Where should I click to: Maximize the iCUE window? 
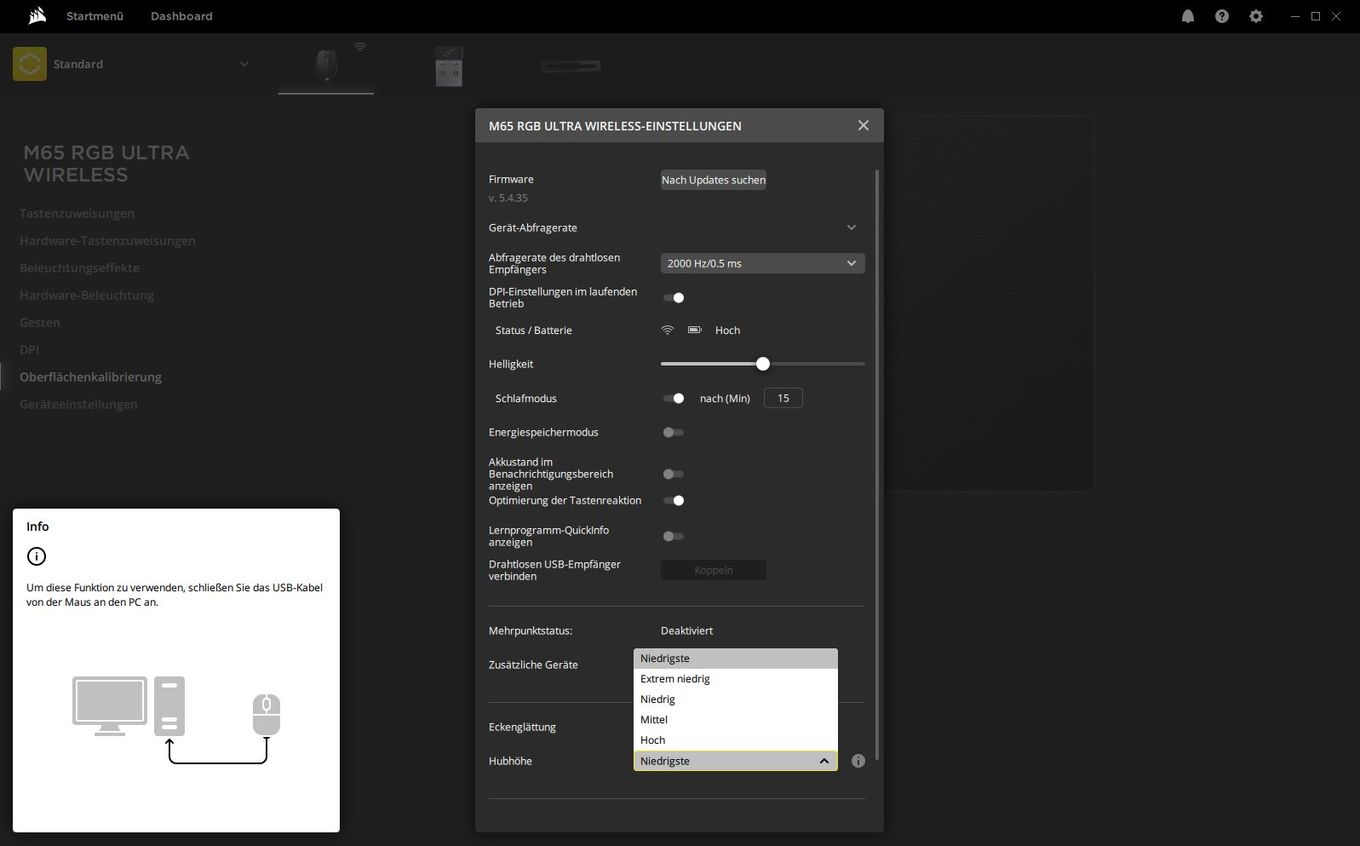point(1316,16)
